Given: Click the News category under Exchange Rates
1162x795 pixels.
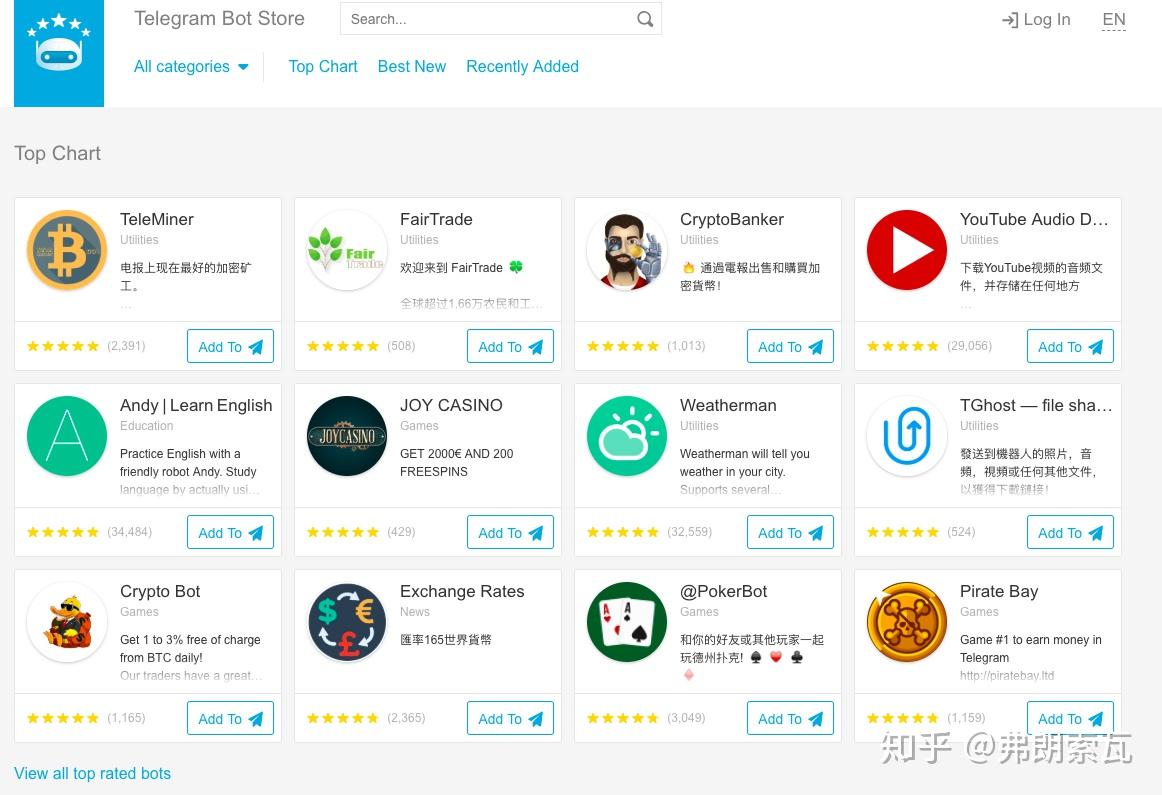Looking at the screenshot, I should coord(415,612).
